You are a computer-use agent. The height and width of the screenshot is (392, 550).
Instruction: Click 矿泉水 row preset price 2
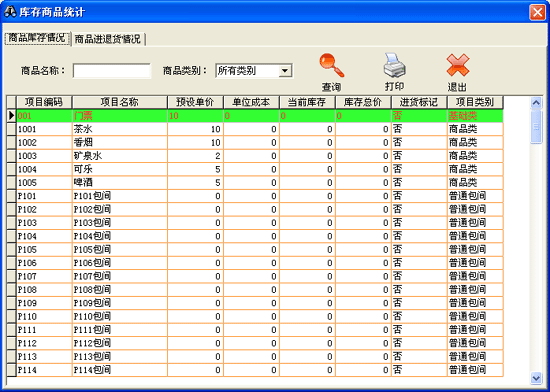tap(195, 156)
